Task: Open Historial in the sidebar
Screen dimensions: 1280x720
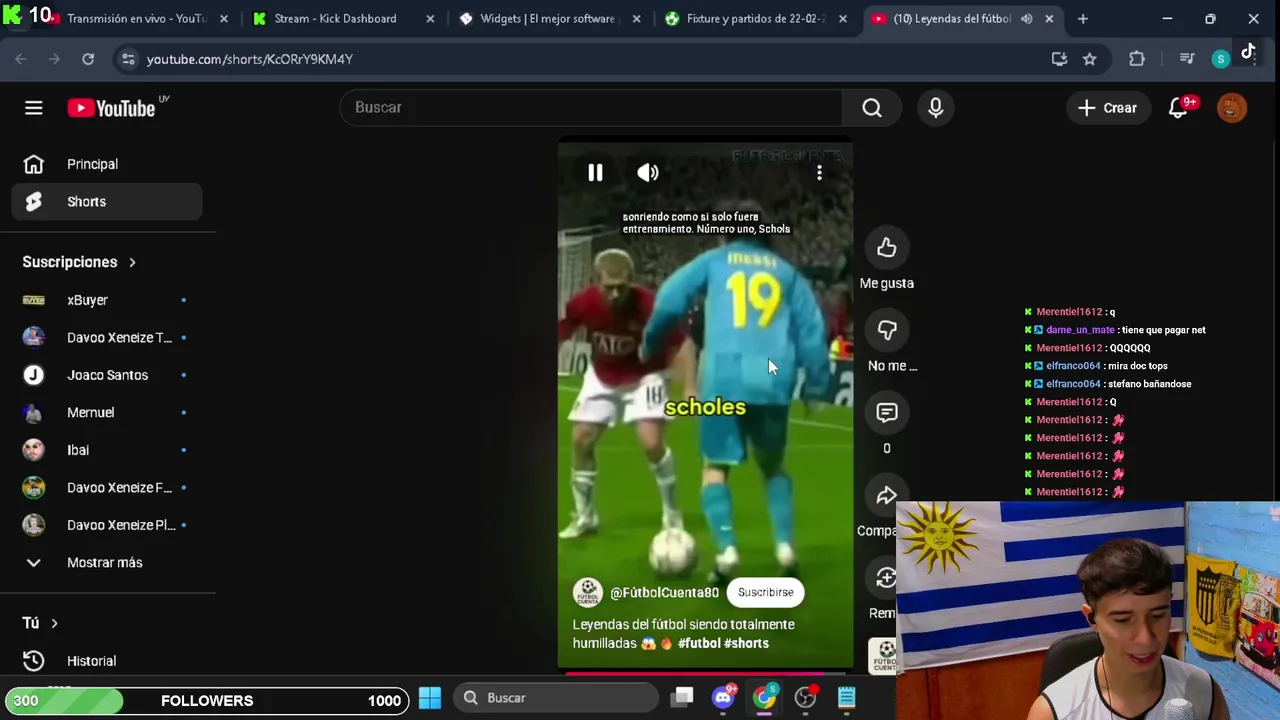Action: coord(107,661)
